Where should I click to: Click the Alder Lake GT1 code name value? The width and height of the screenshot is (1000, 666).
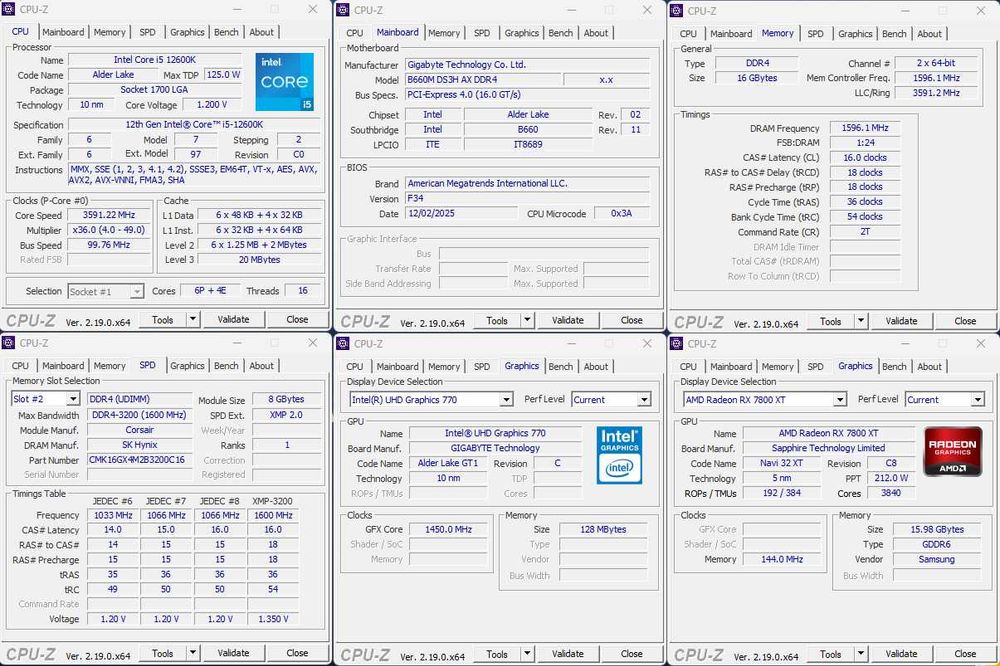[448, 462]
